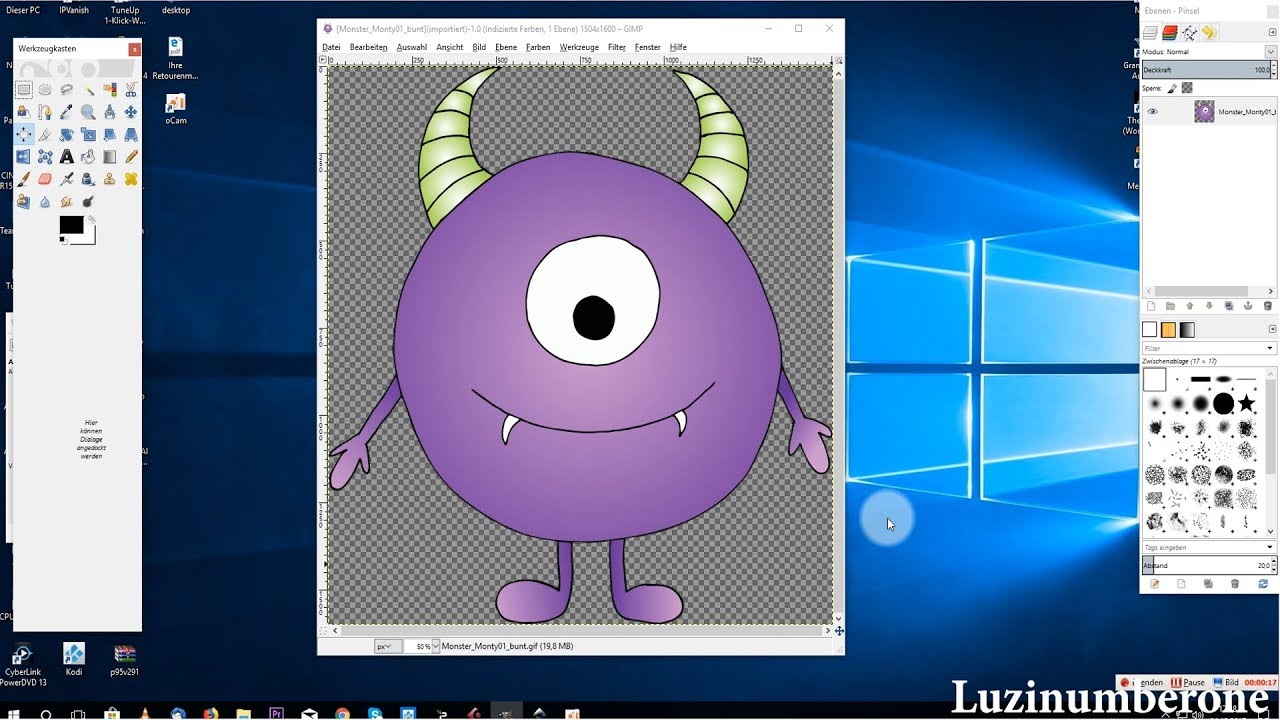The image size is (1280, 720).
Task: Select the star-shaped brush
Action: tap(1246, 403)
